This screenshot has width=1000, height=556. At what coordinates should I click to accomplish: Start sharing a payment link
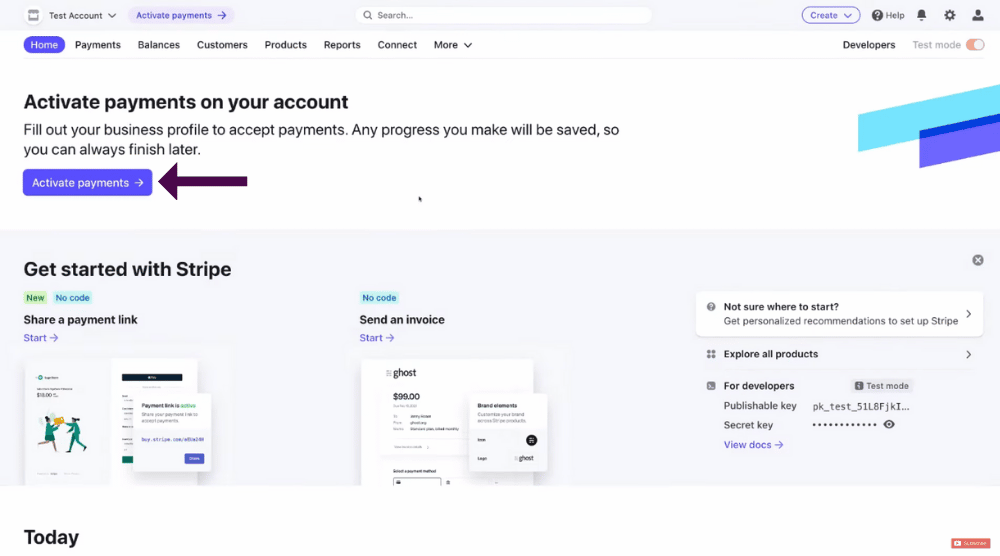click(41, 338)
